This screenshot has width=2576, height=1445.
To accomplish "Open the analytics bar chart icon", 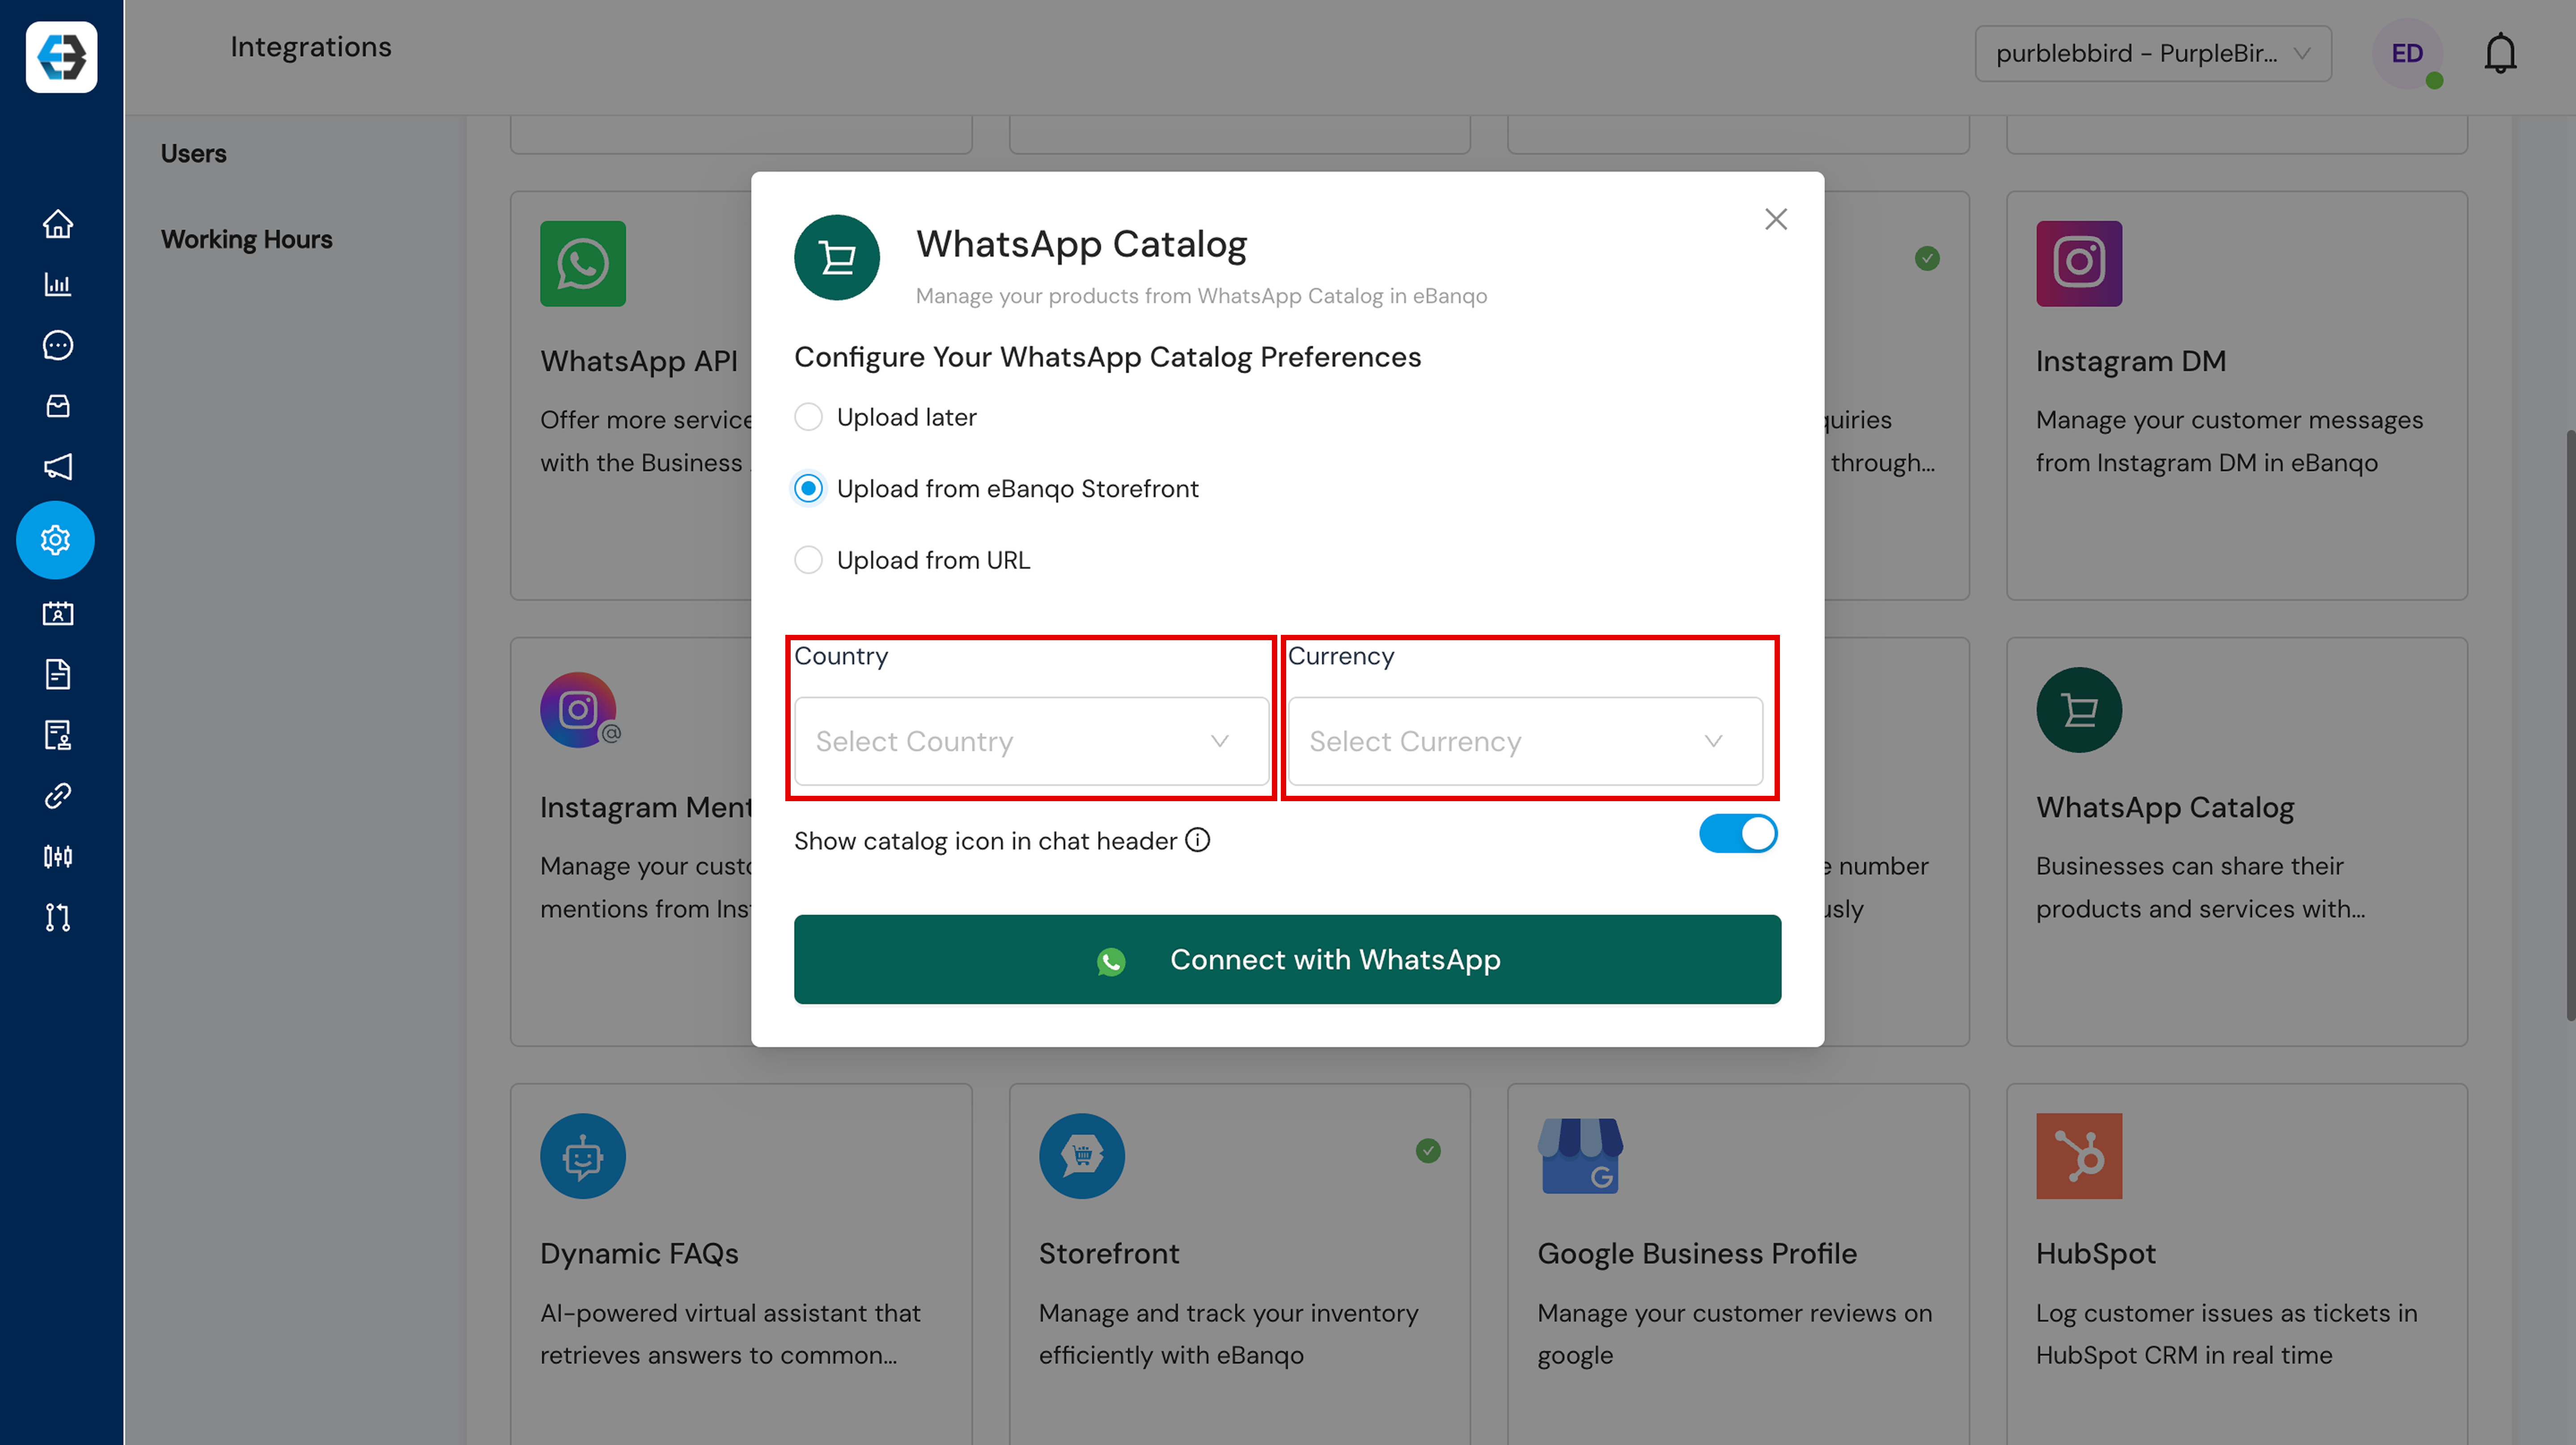I will [x=57, y=284].
